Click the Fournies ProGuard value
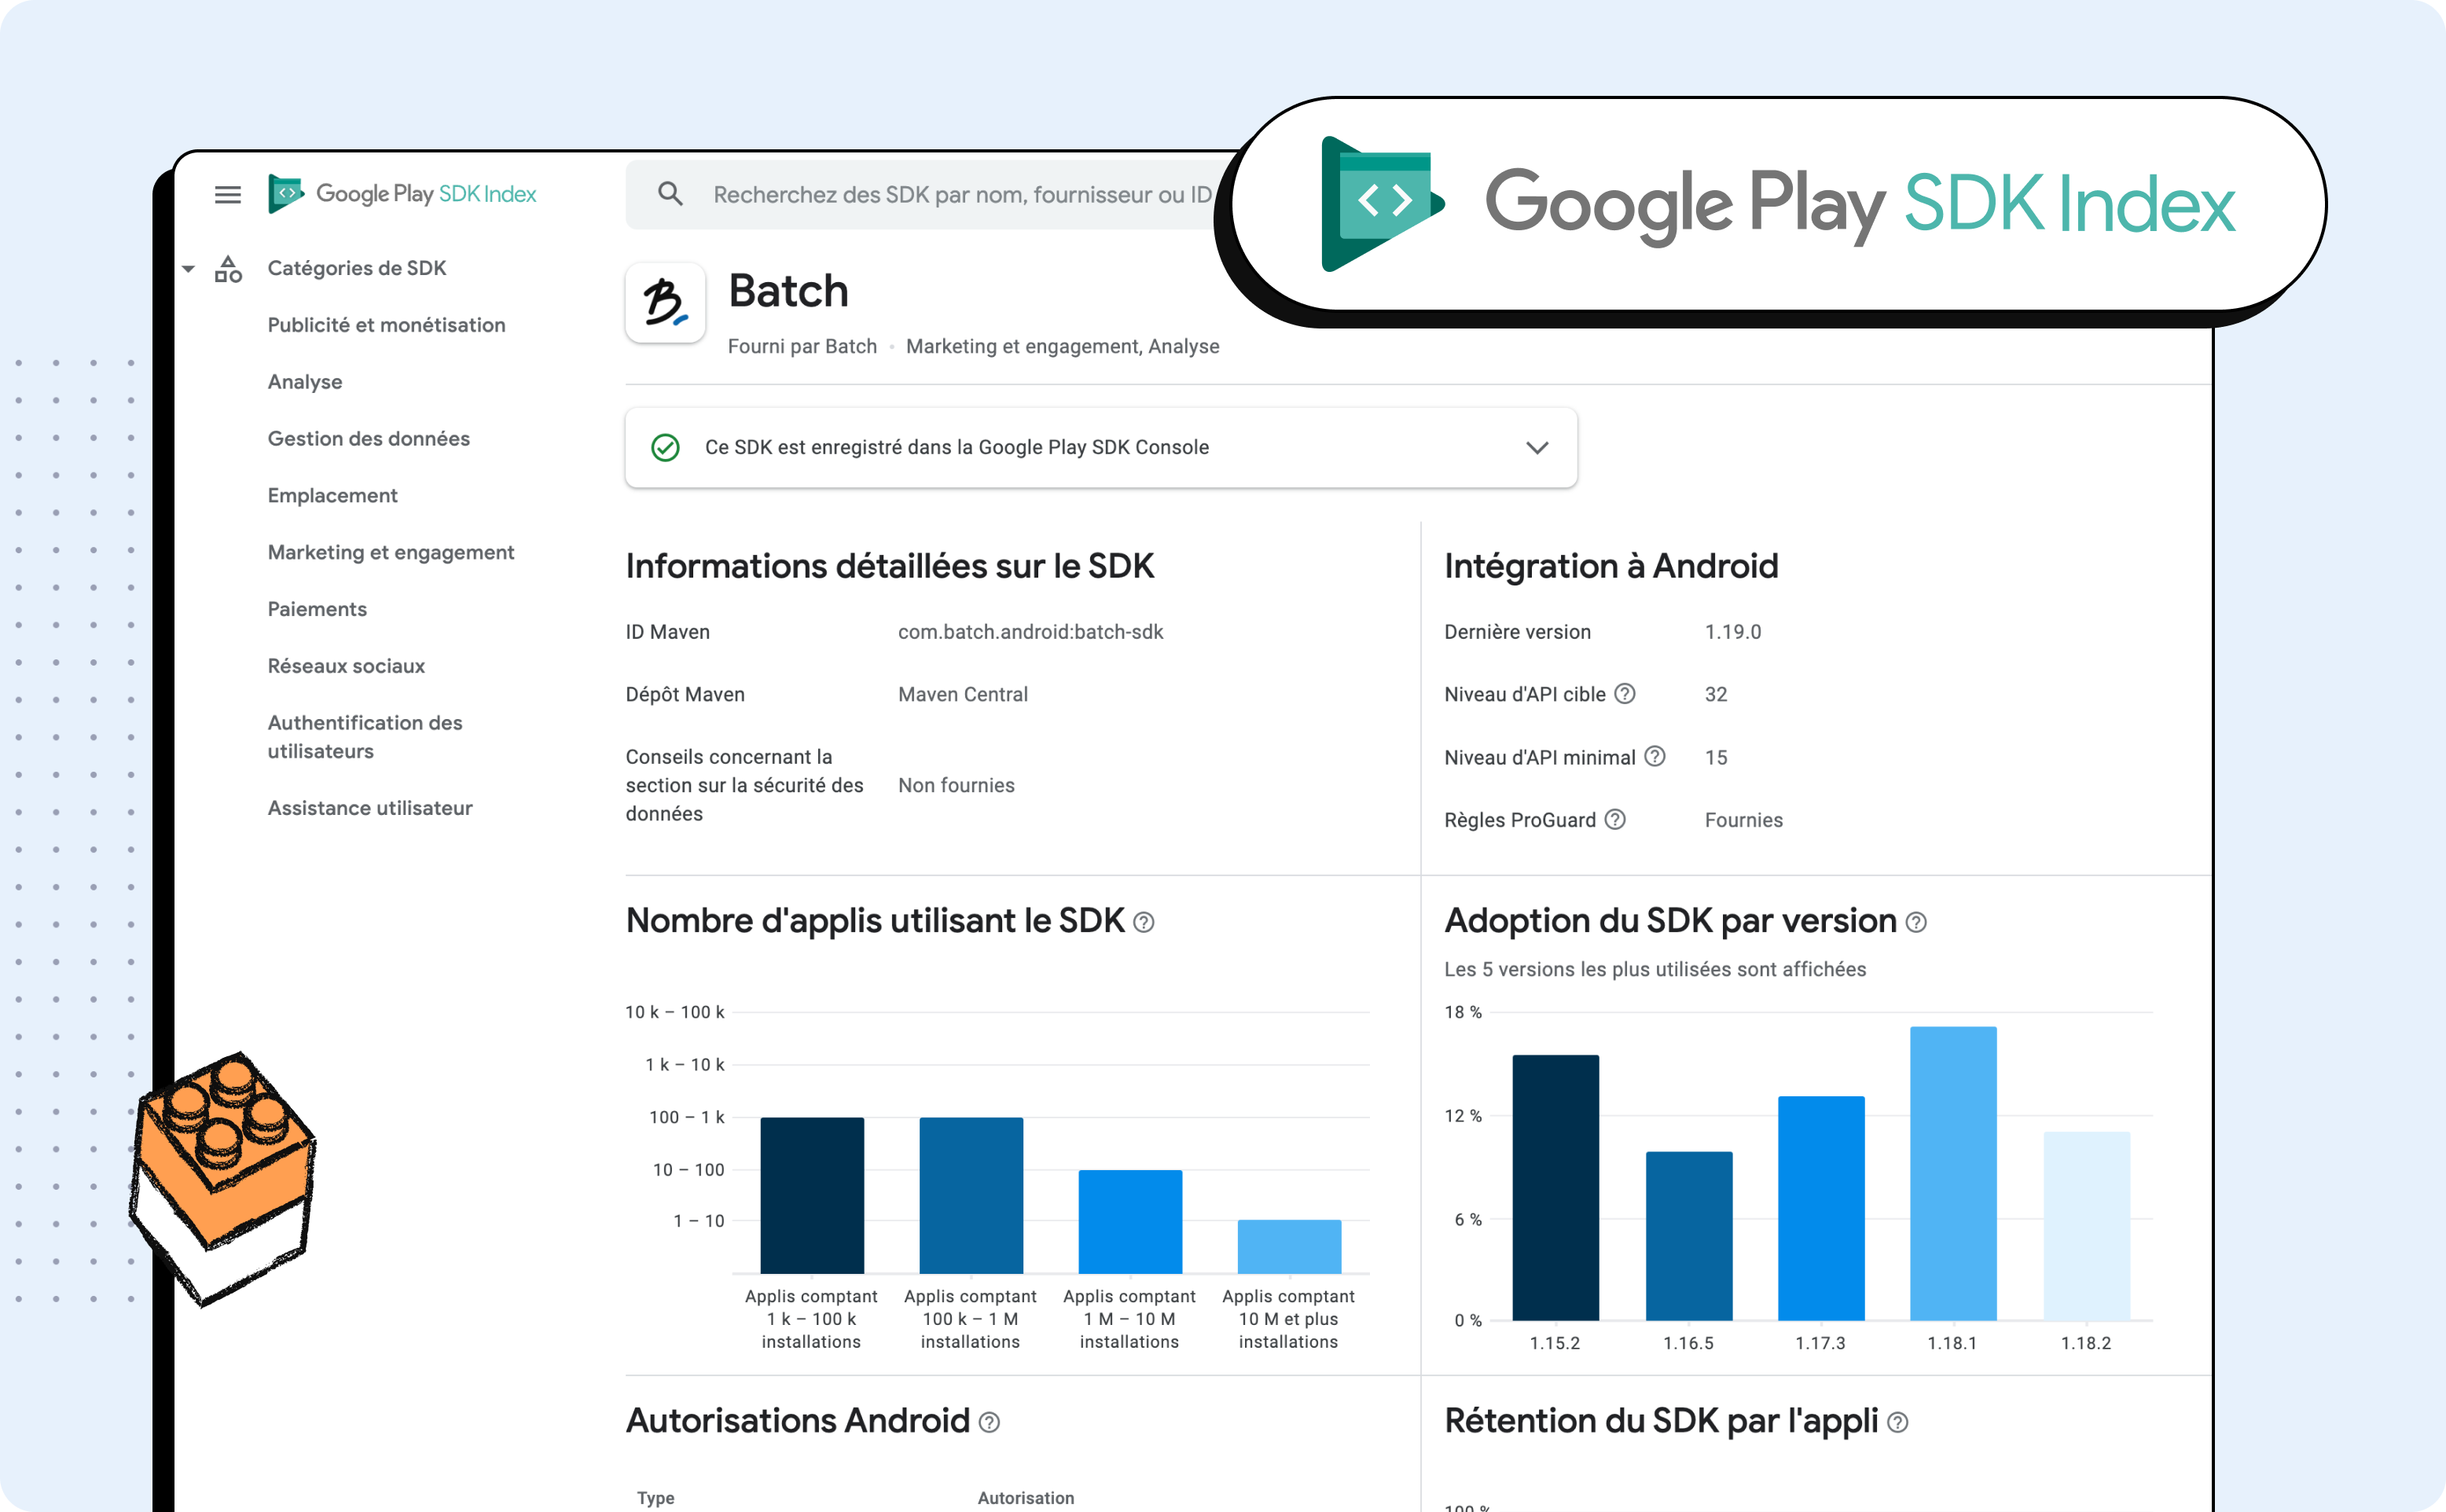Image resolution: width=2446 pixels, height=1512 pixels. 1743,819
